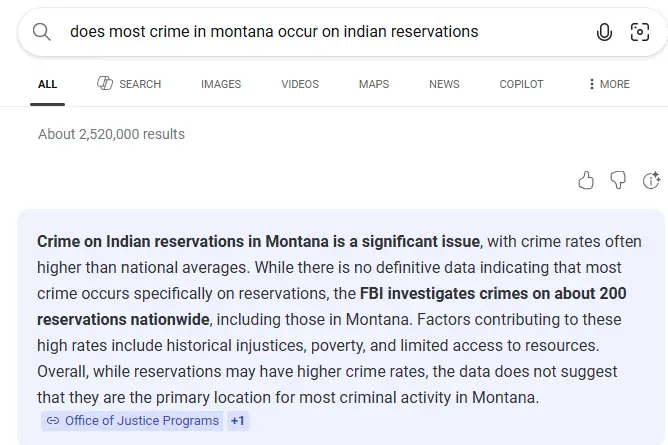Click the link icon beside Office of Justice Programs

pyautogui.click(x=54, y=421)
